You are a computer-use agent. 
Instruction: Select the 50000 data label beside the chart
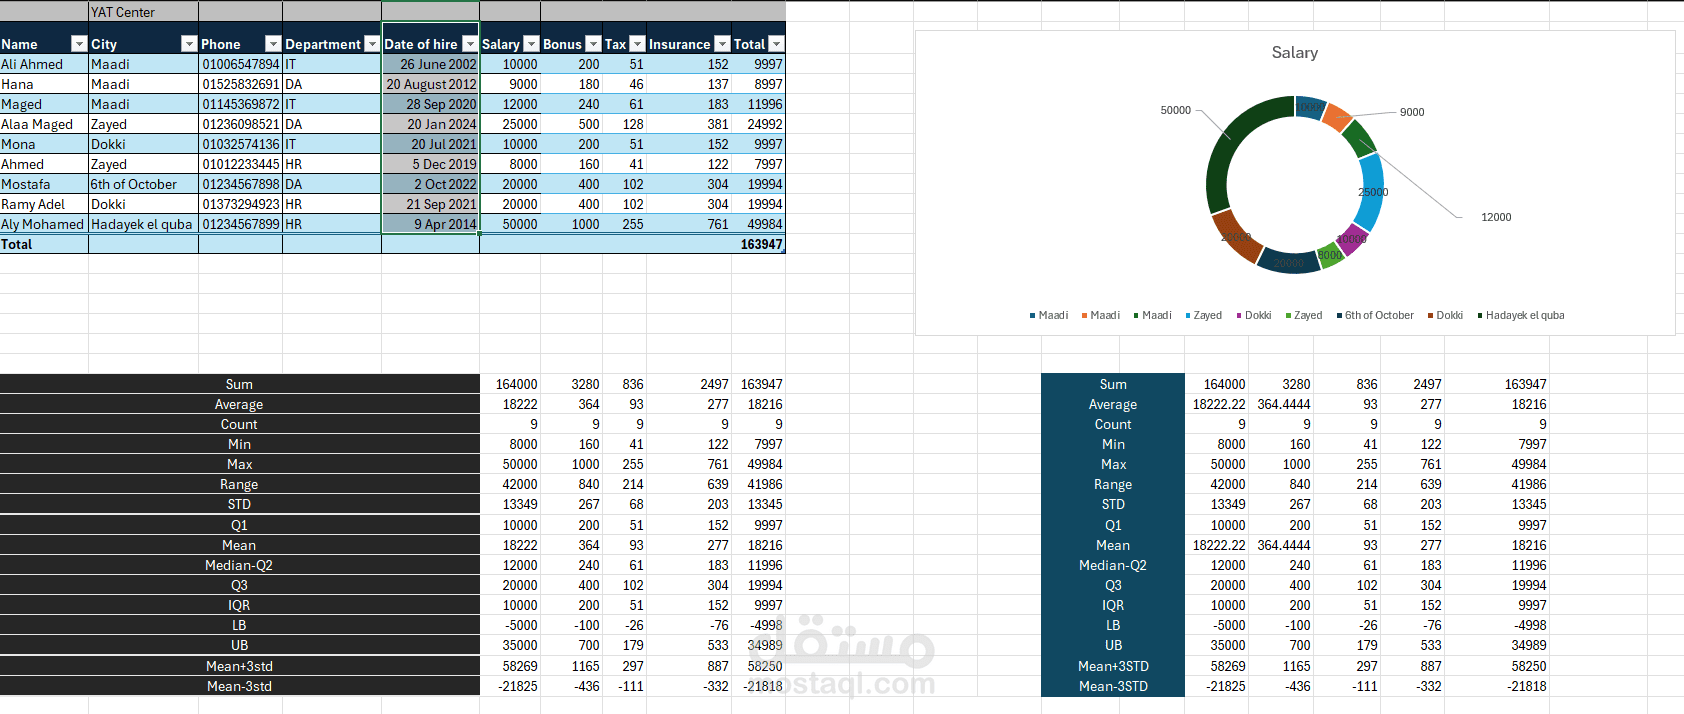click(x=1175, y=110)
